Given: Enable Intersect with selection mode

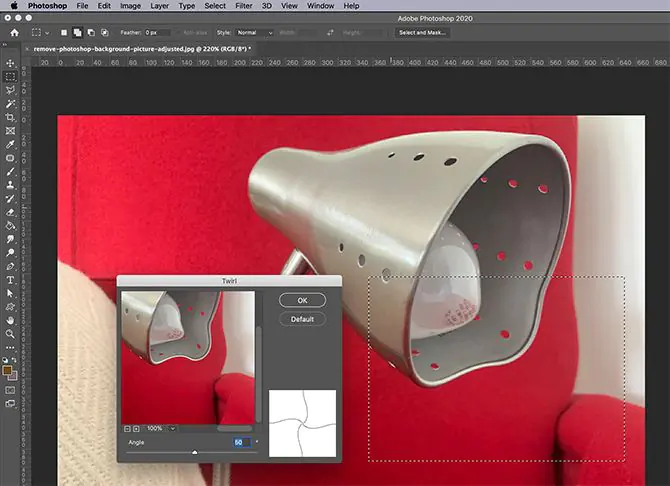Looking at the screenshot, I should tap(106, 32).
